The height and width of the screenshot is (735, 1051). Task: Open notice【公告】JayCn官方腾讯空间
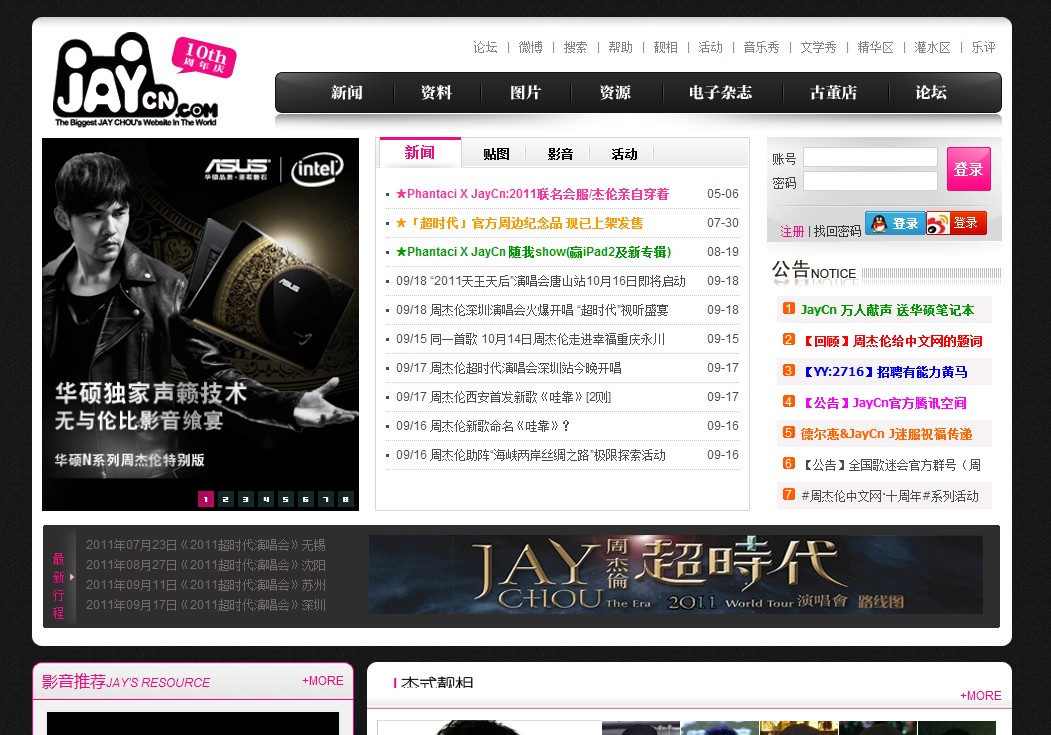point(883,403)
